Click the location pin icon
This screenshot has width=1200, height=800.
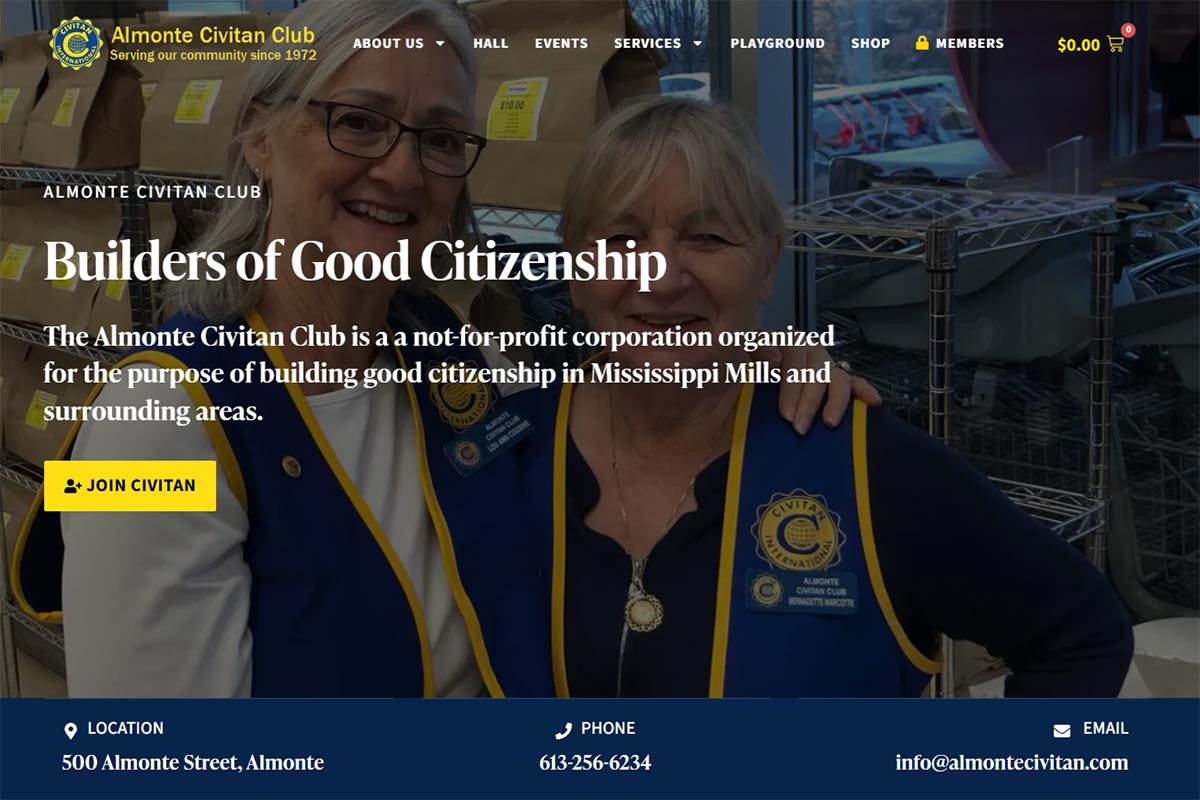(x=70, y=731)
